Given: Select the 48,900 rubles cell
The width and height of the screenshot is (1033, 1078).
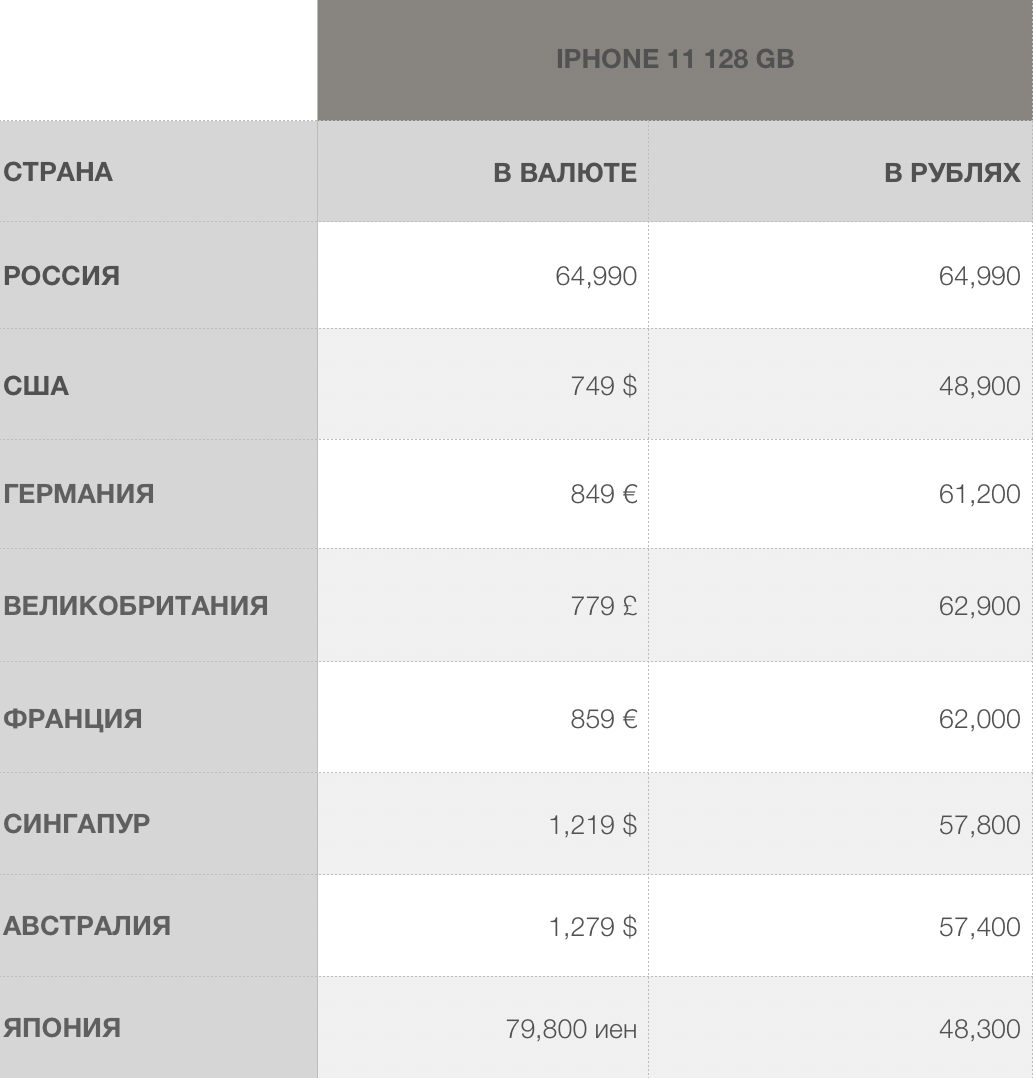Looking at the screenshot, I should pos(979,386).
